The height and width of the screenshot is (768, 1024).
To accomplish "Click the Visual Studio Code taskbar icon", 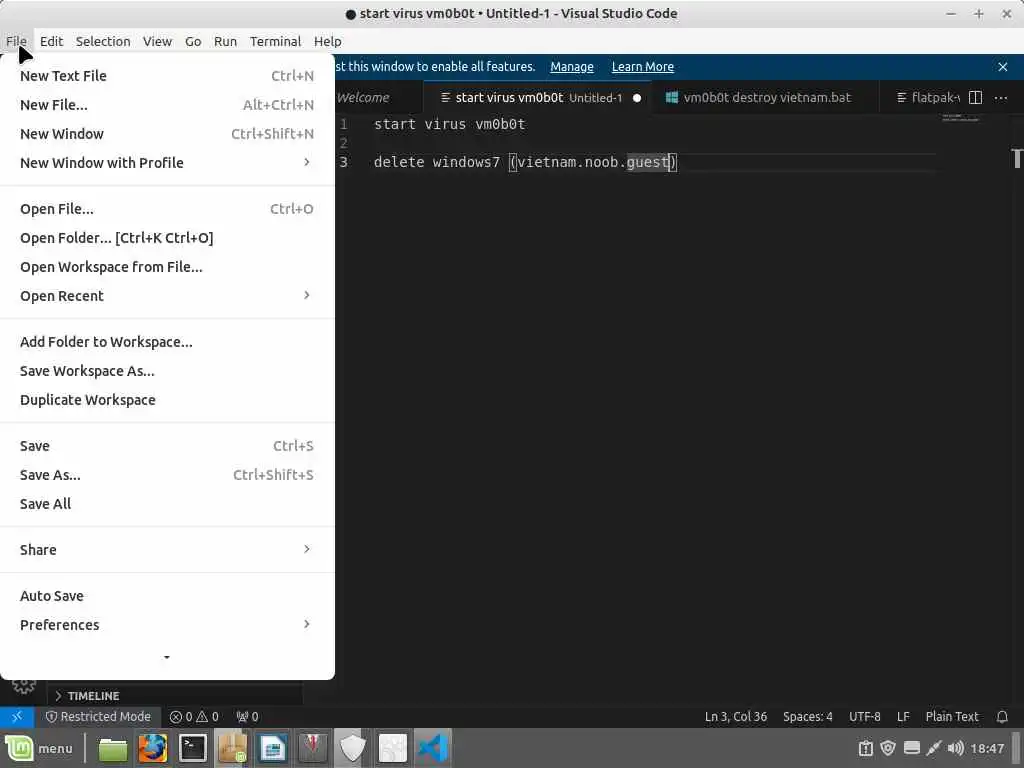I will click(433, 748).
